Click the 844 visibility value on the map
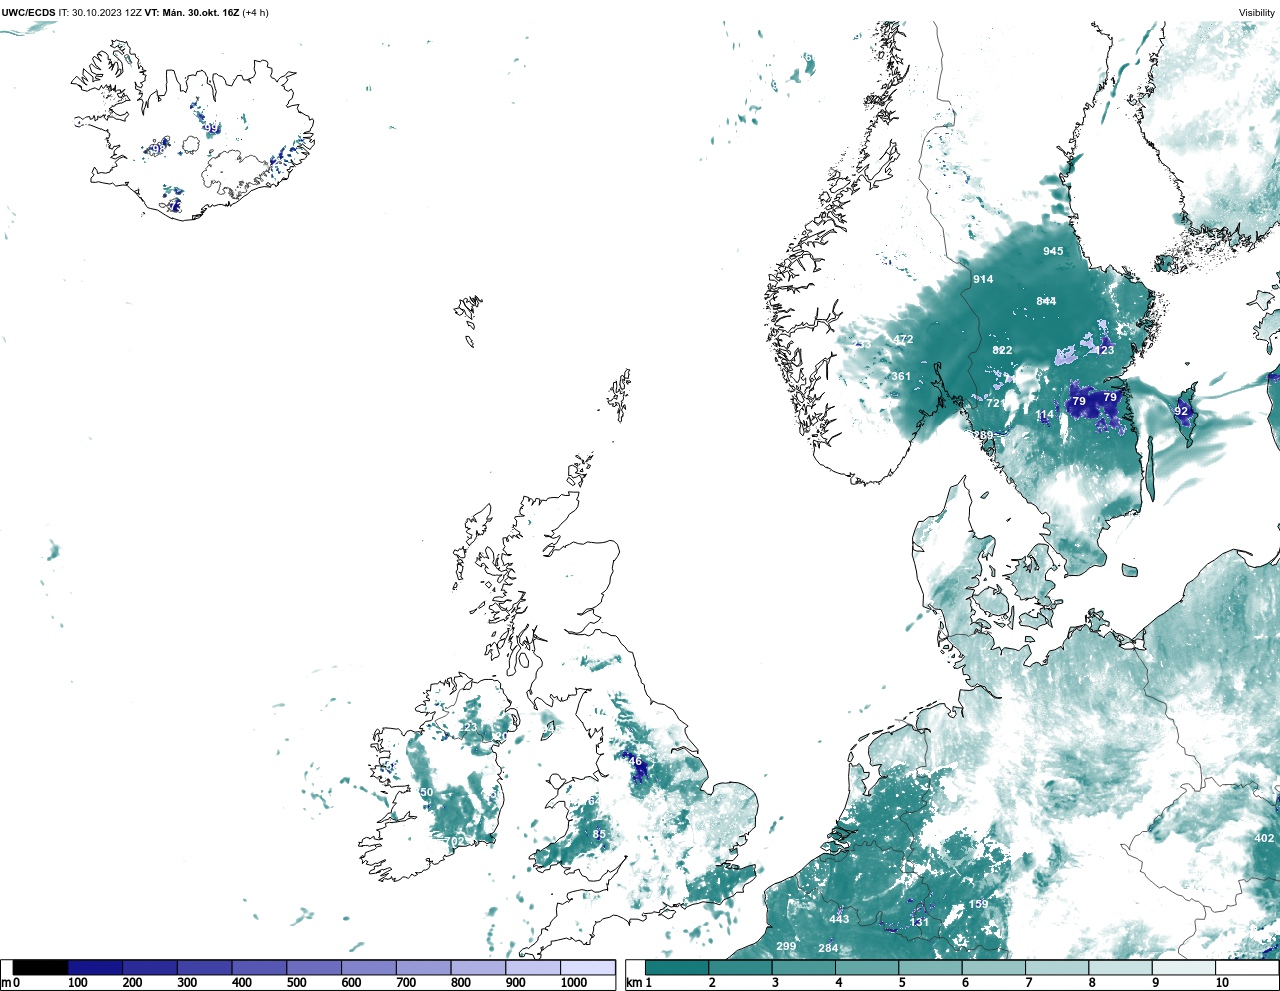The width and height of the screenshot is (1280, 991). 1046,301
